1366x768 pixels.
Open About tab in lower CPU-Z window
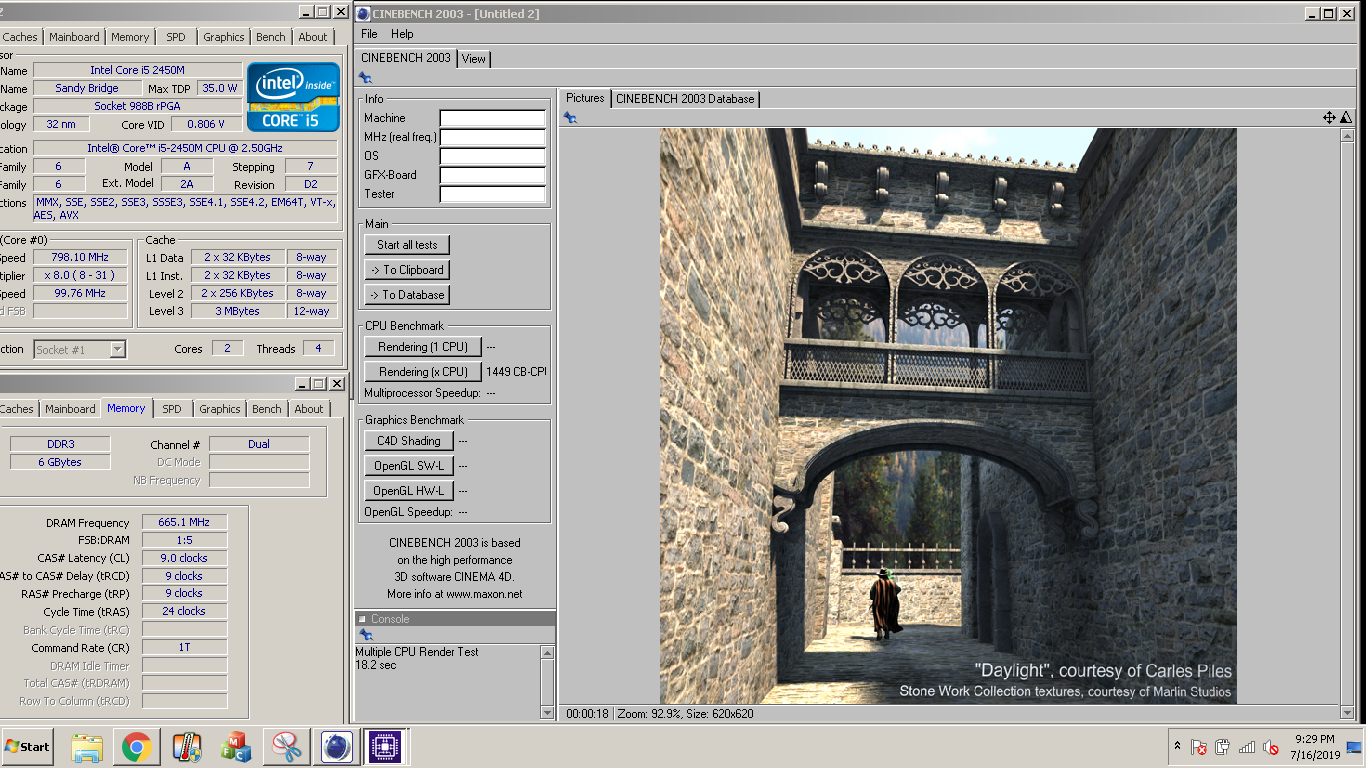309,409
